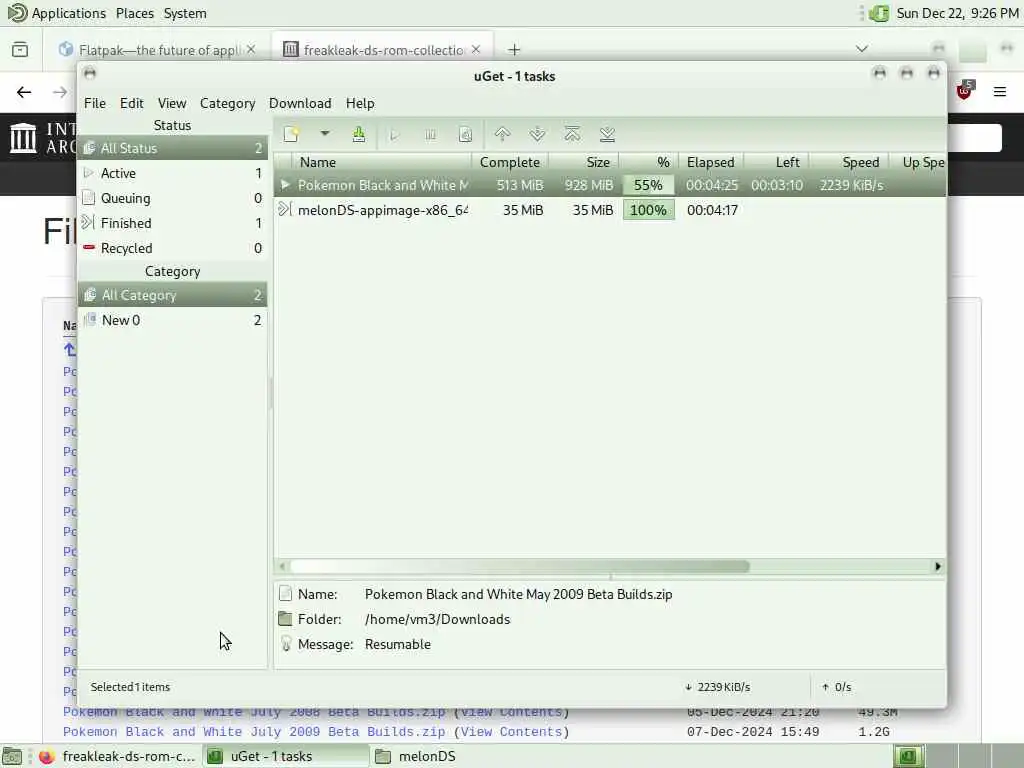The image size is (1024, 768).
Task: Sort by the Size column header
Action: tap(584, 162)
